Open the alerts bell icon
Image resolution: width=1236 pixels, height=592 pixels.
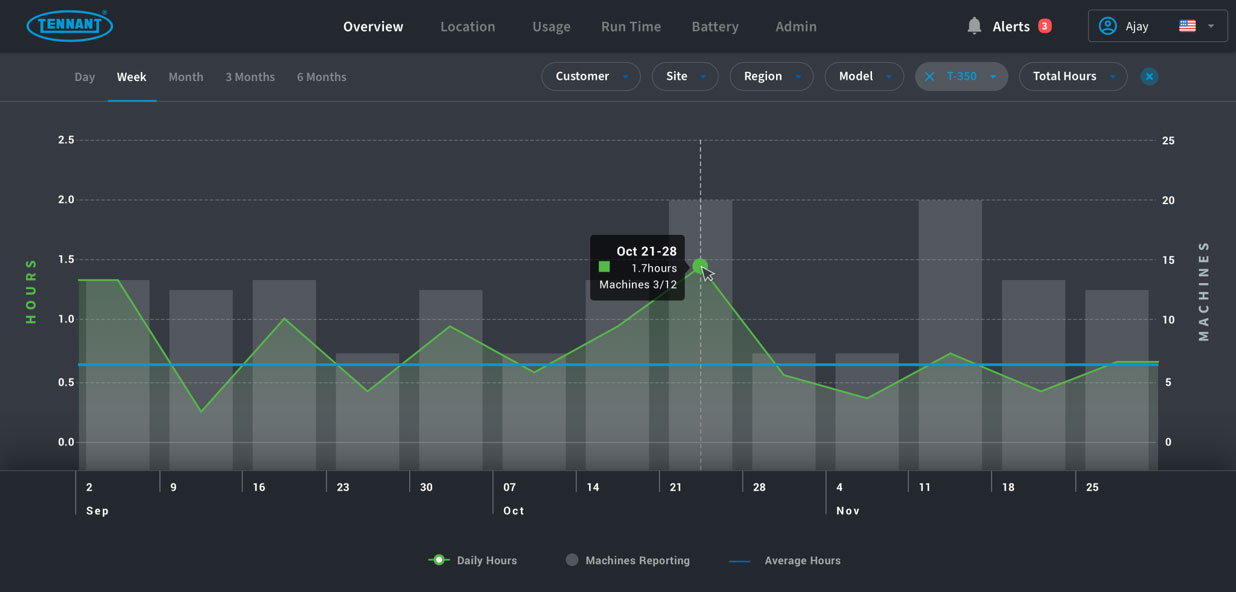click(x=974, y=26)
